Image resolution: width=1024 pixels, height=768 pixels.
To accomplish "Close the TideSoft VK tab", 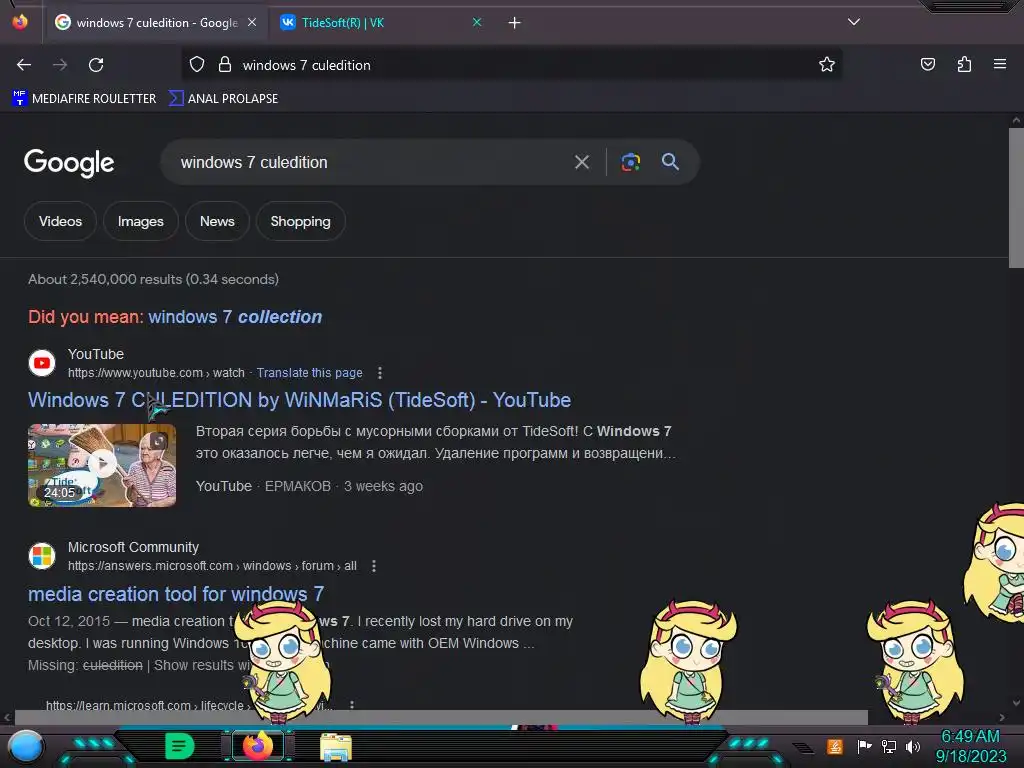I will click(x=477, y=22).
